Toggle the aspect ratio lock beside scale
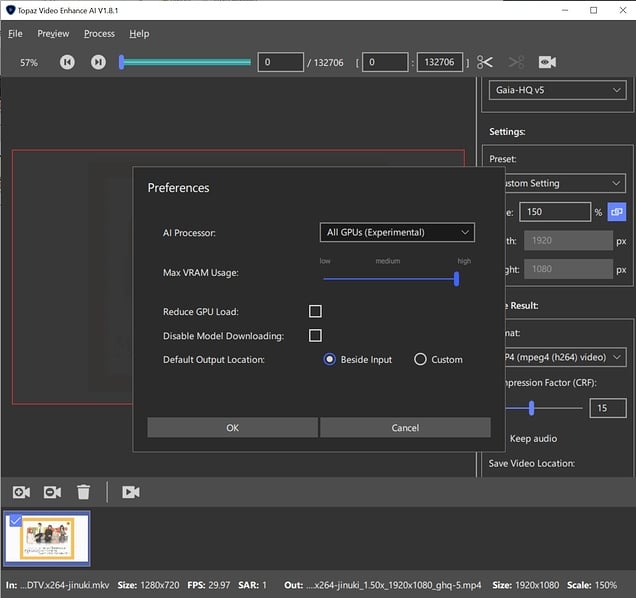The image size is (636, 598). (x=616, y=212)
